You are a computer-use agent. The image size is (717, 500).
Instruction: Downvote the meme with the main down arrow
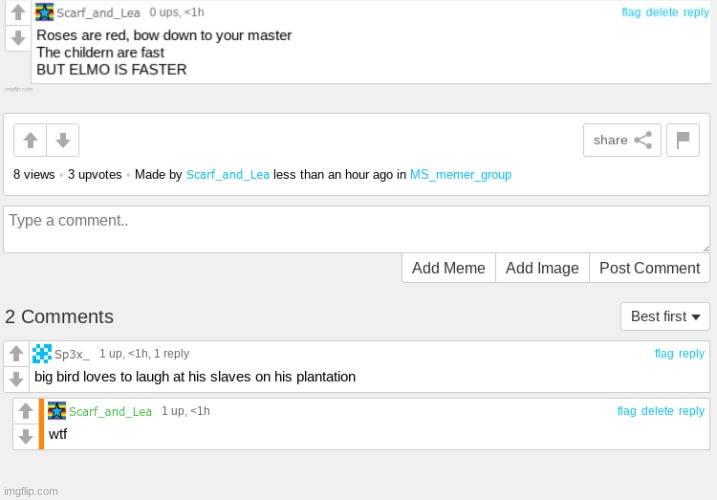pyautogui.click(x=63, y=140)
